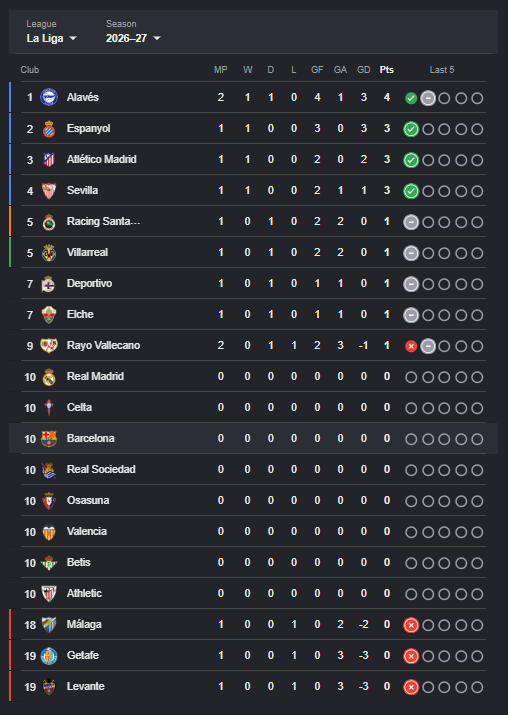The image size is (508, 715).
Task: Click the Atlético Madrid crest icon
Action: 49,160
